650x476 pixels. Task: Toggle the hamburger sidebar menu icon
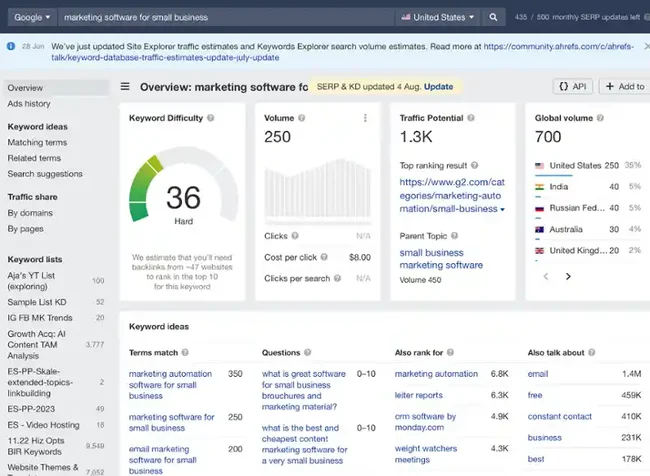tap(125, 87)
